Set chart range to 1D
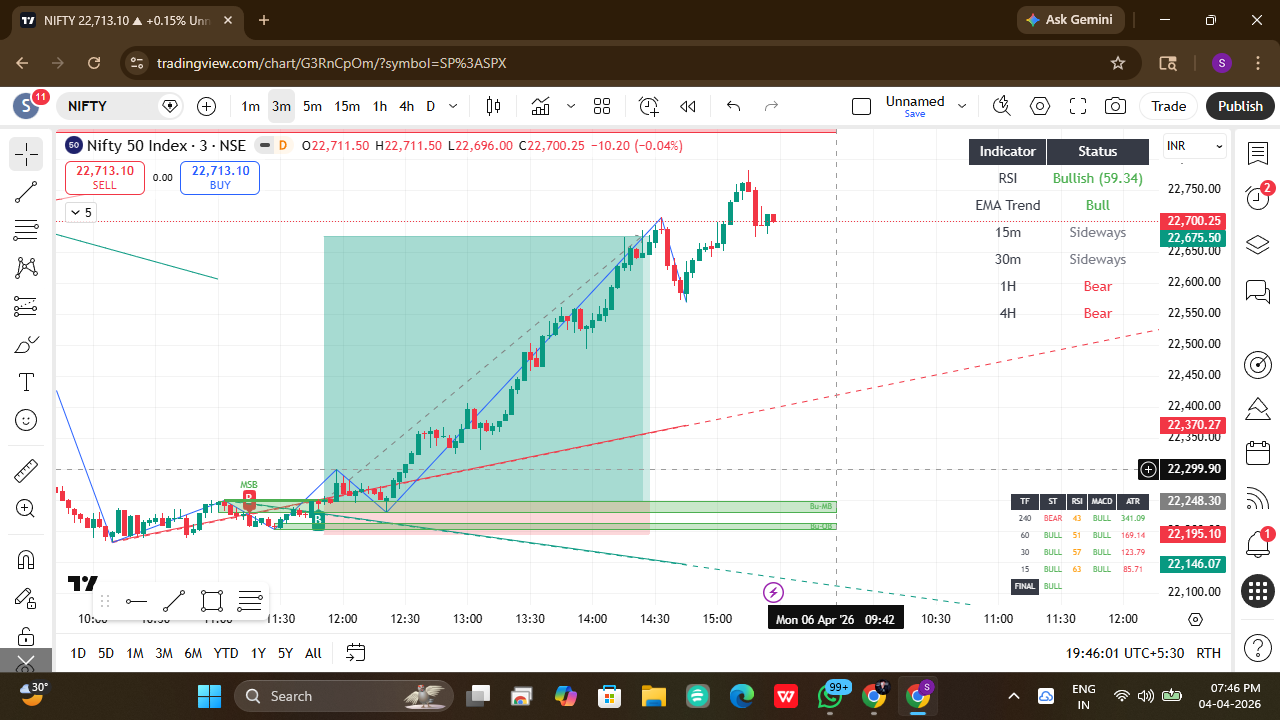The height and width of the screenshot is (720, 1280). point(78,653)
